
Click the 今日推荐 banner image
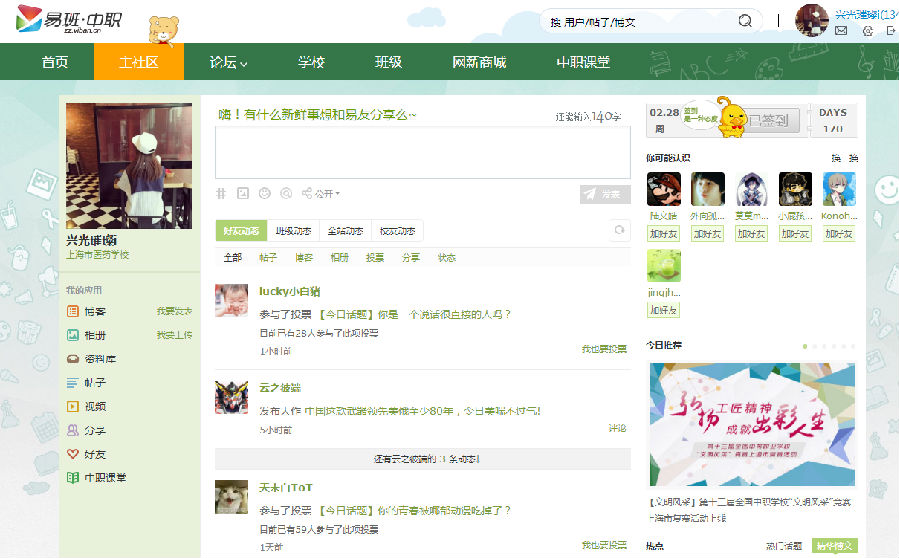[752, 424]
